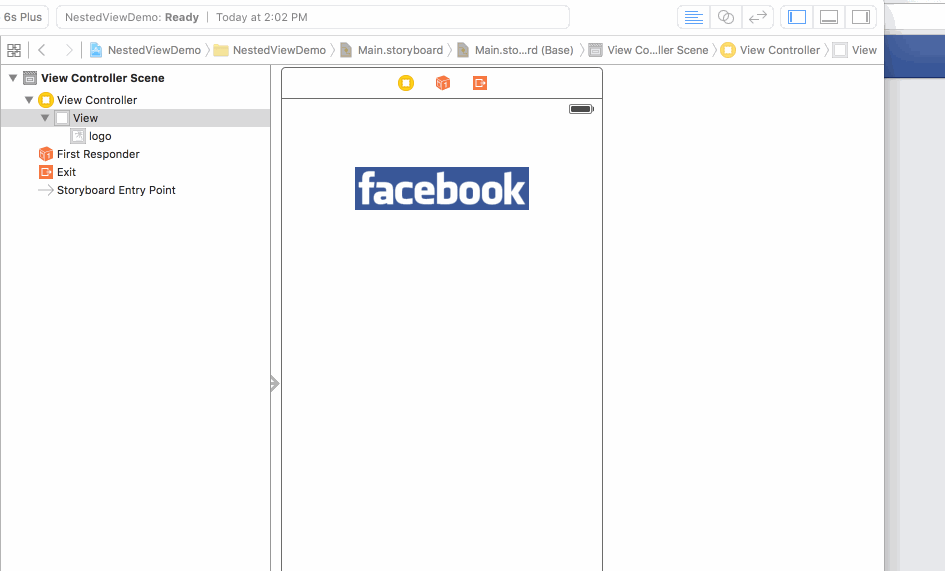The image size is (945, 571).
Task: Go forward in editor history
Action: pos(69,50)
